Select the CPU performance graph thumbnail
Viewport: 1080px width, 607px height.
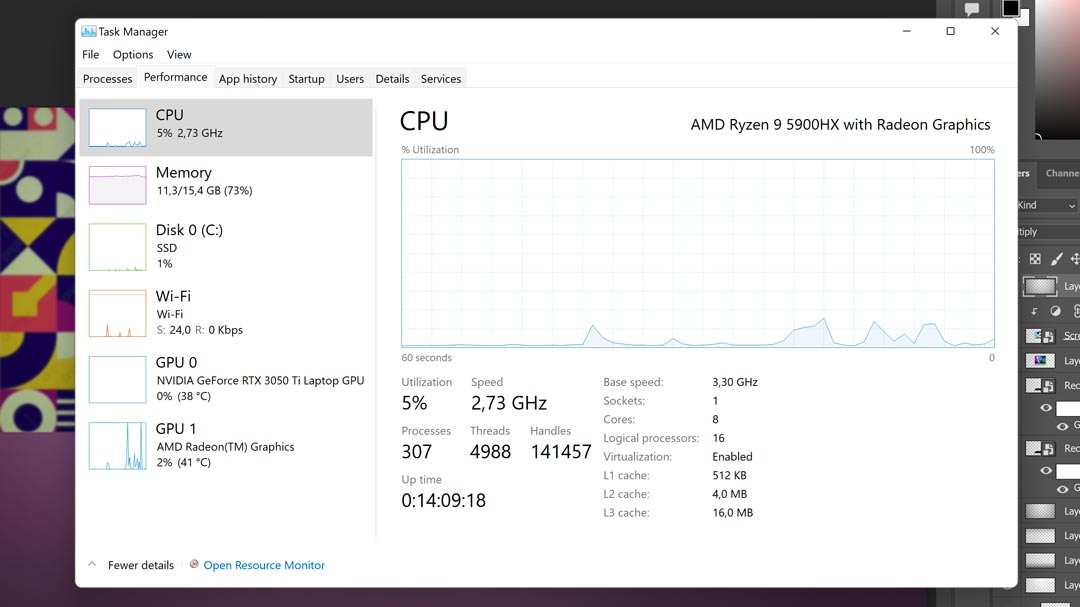click(x=117, y=127)
